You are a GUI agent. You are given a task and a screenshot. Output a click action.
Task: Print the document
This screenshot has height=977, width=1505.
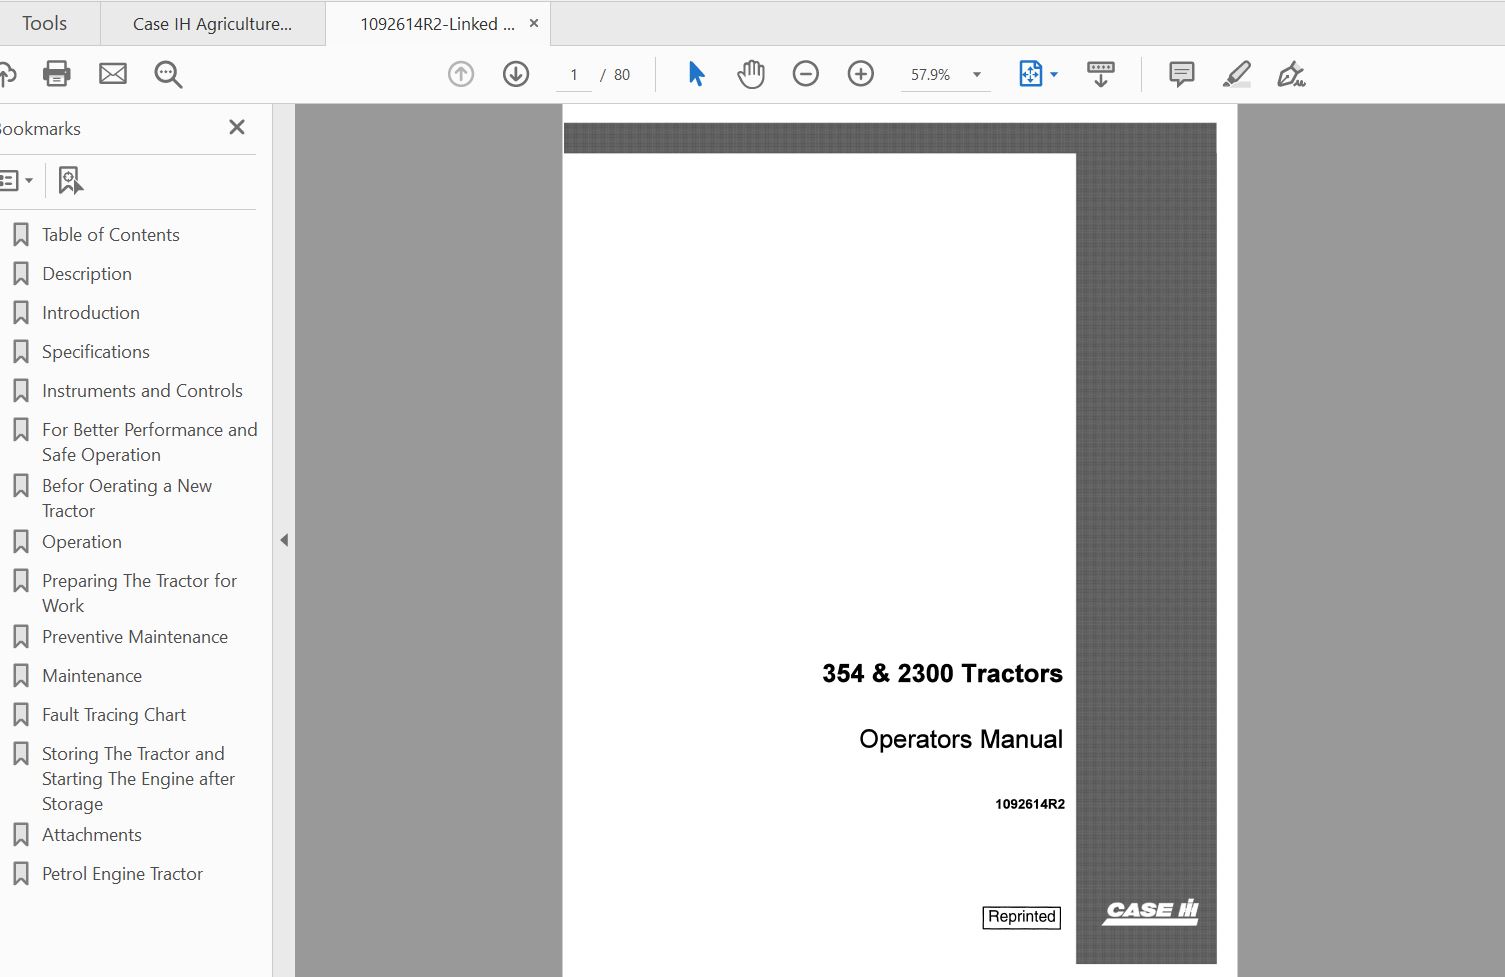pyautogui.click(x=56, y=73)
